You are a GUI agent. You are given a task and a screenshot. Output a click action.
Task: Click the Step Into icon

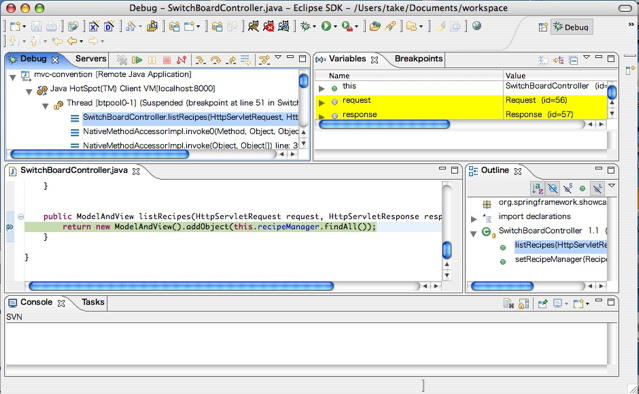pyautogui.click(x=200, y=60)
